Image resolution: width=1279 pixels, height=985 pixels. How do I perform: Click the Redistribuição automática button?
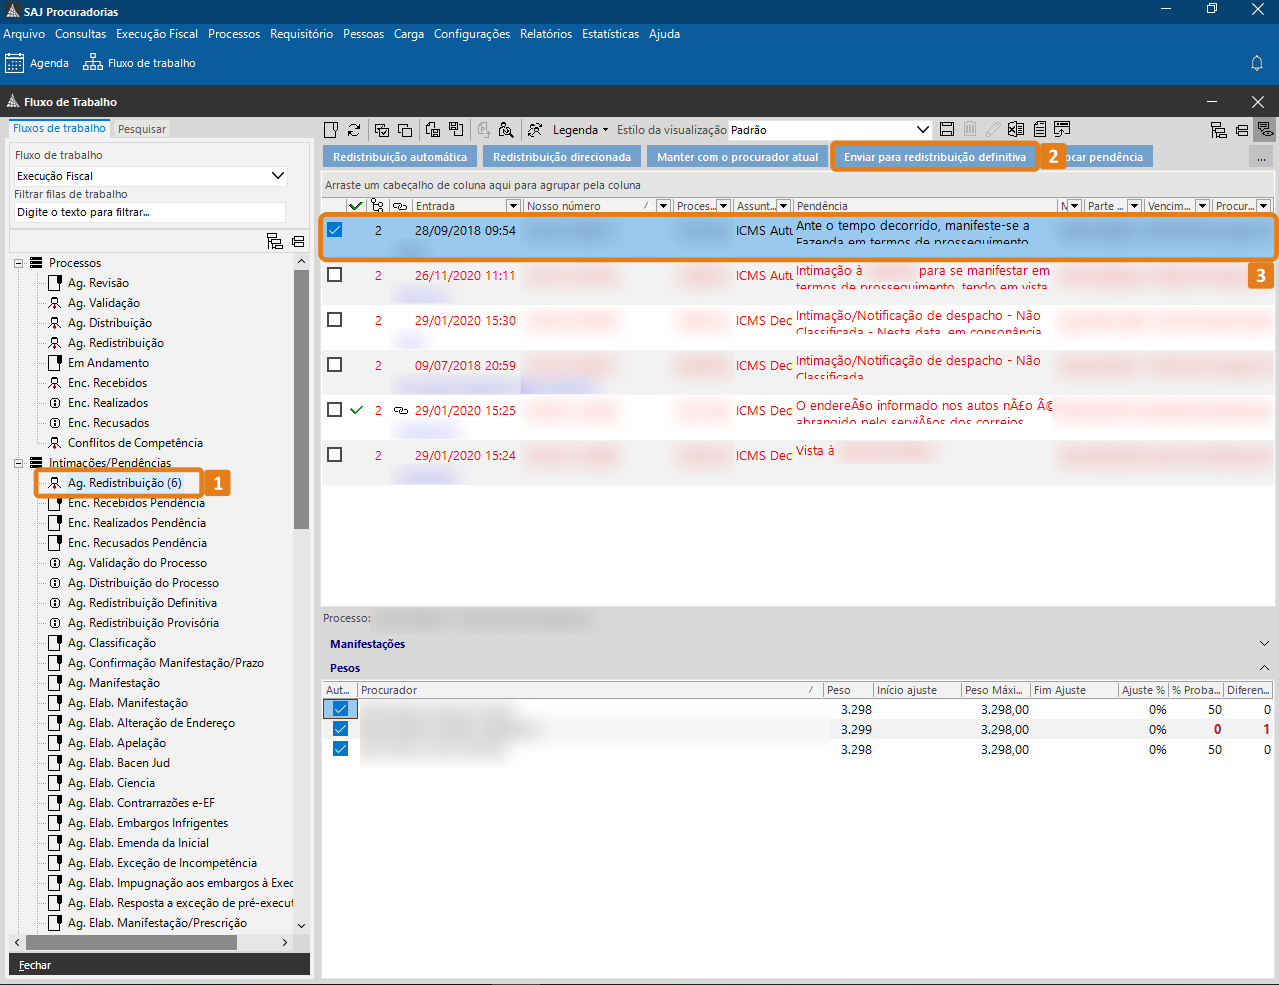[400, 157]
